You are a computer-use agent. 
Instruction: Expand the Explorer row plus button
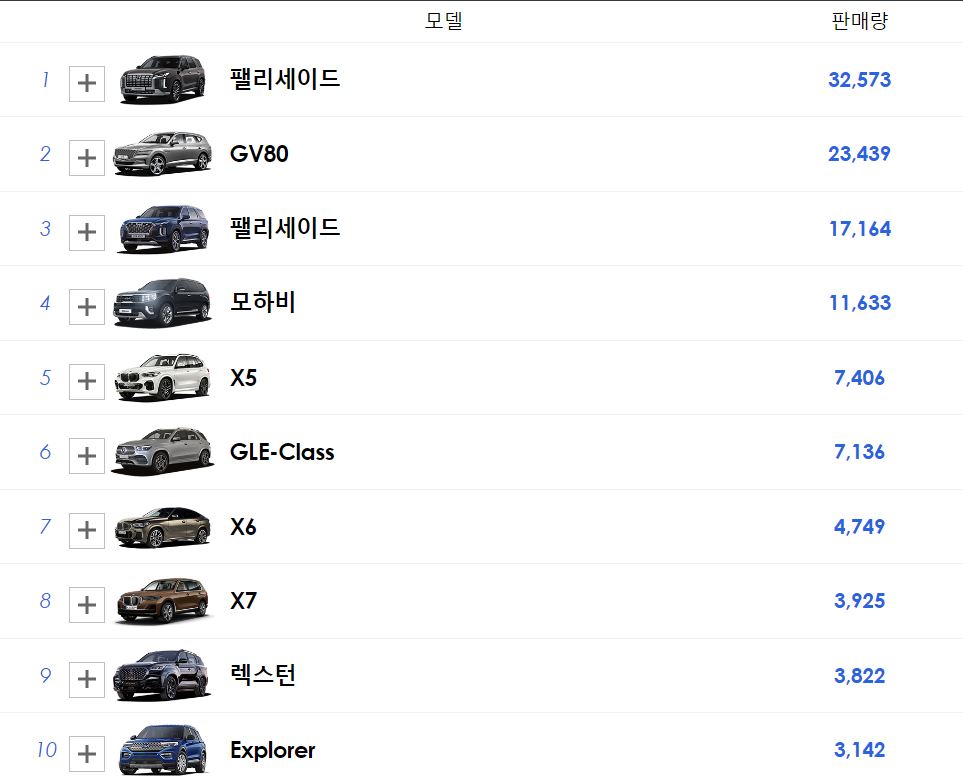coord(87,754)
